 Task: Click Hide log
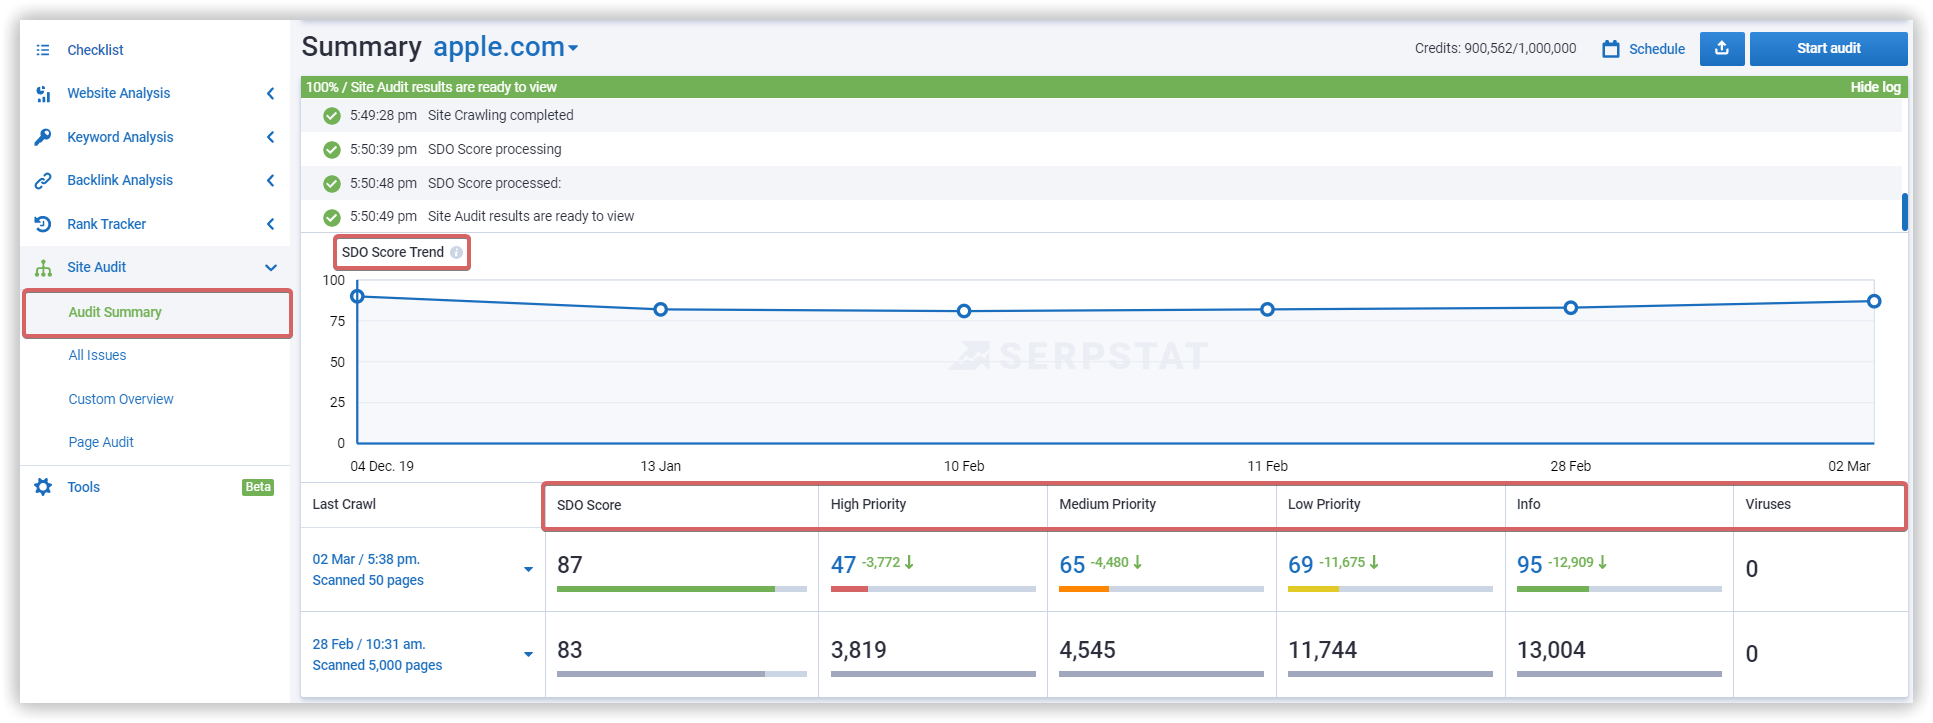point(1875,87)
